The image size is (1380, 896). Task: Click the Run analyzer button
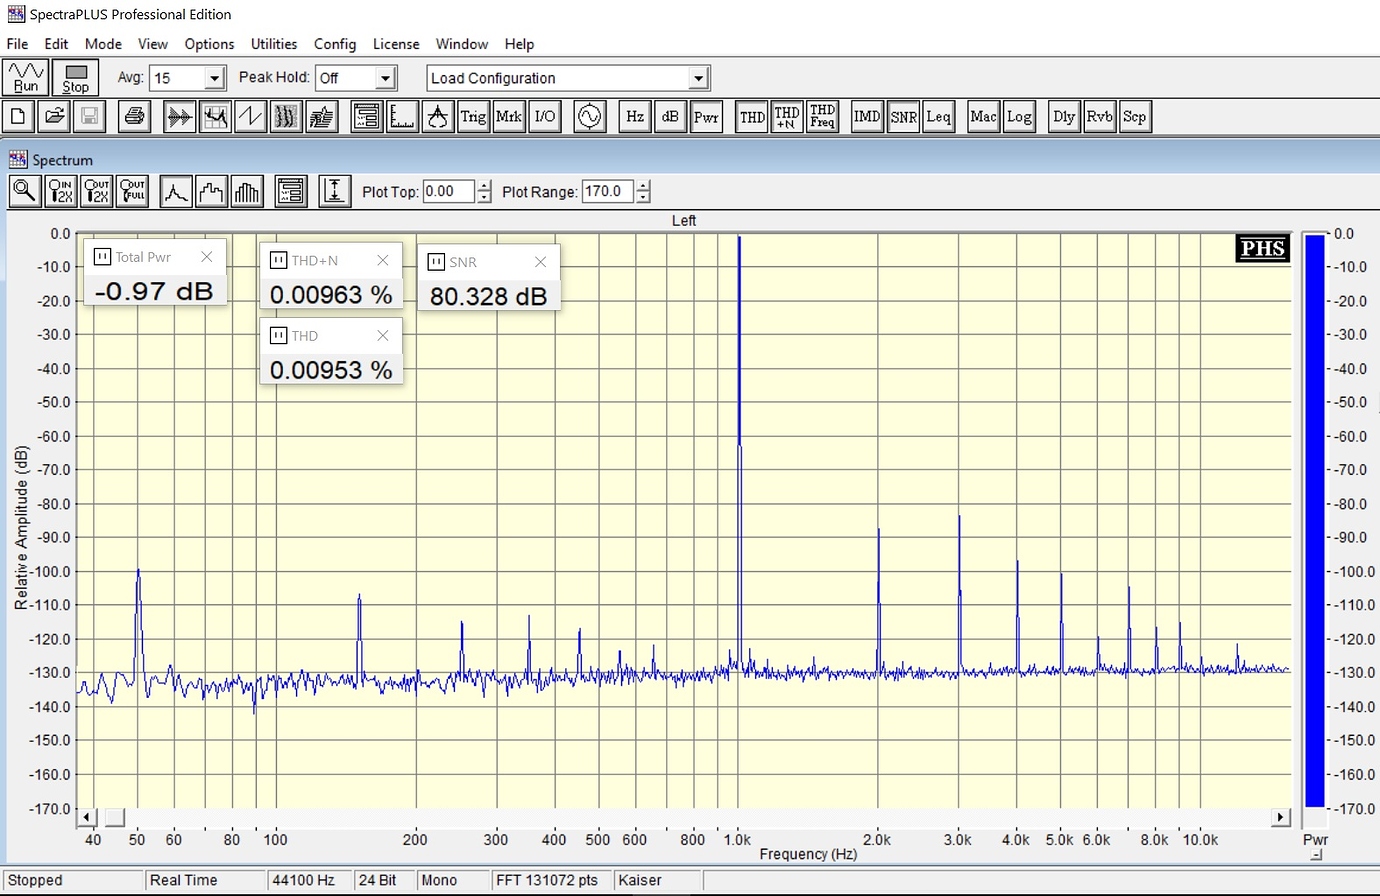pyautogui.click(x=26, y=77)
